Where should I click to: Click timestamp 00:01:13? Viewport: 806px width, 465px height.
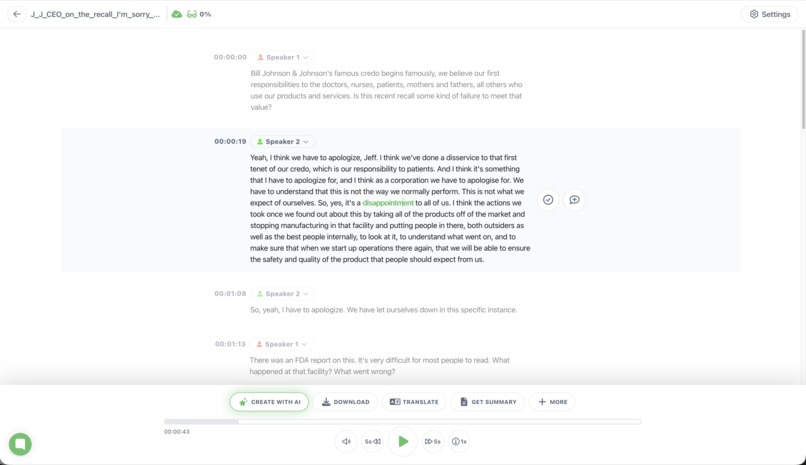[x=230, y=344]
